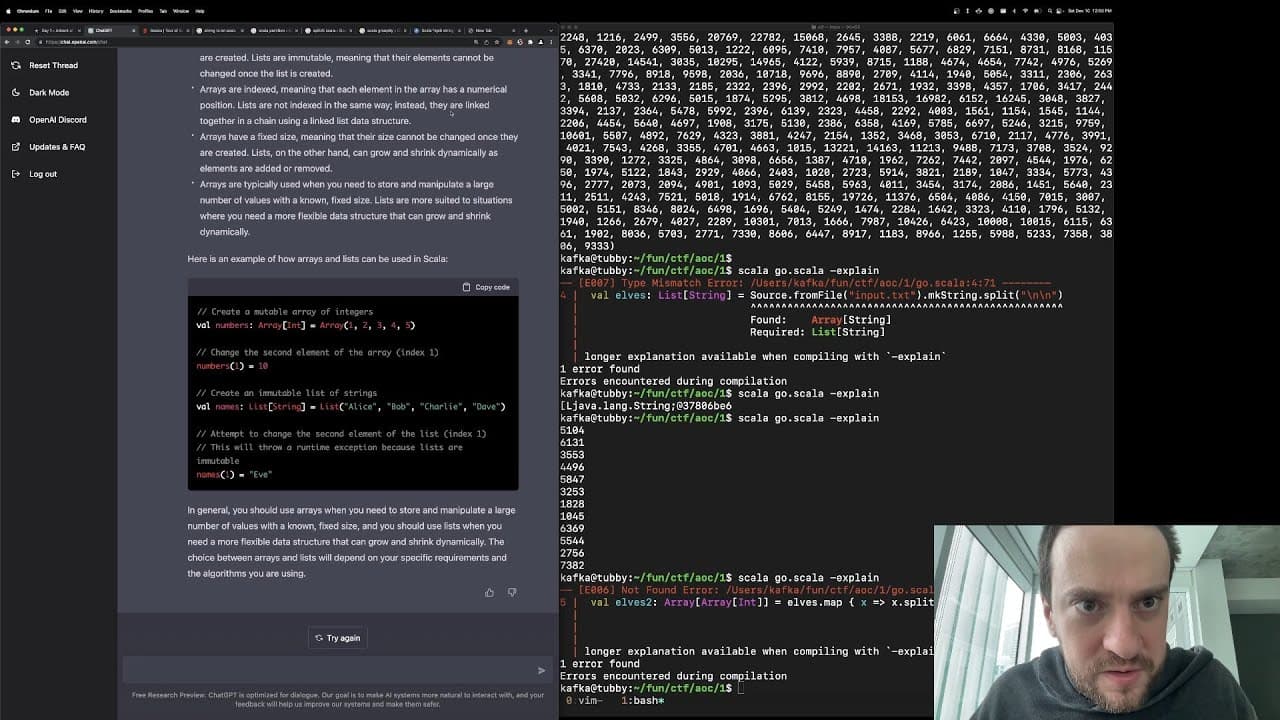Click the Try again button
The image size is (1280, 720).
[337, 638]
